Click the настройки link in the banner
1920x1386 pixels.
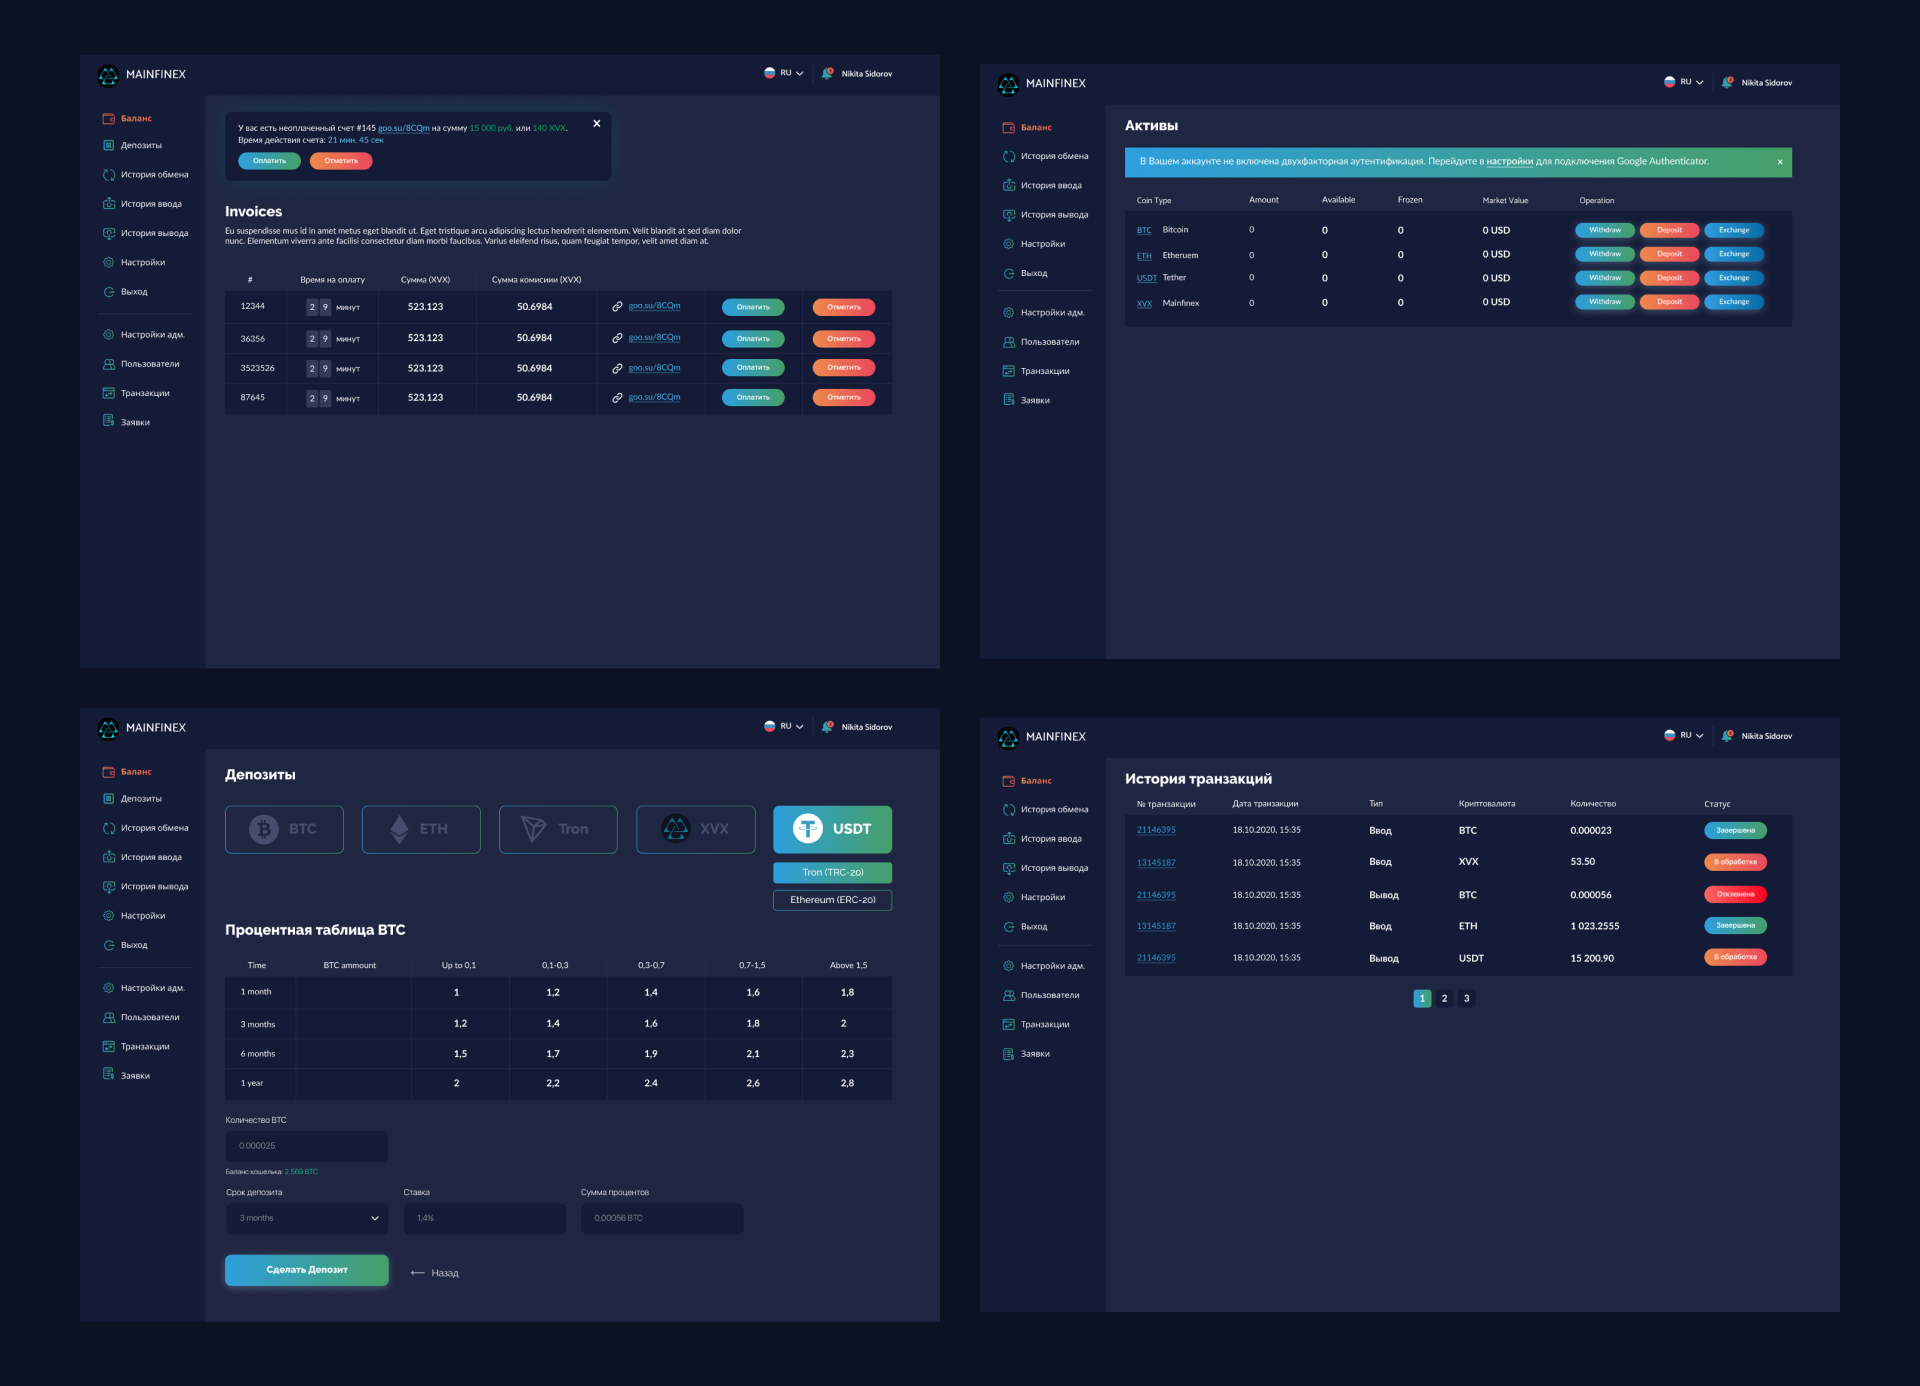[x=1509, y=162]
